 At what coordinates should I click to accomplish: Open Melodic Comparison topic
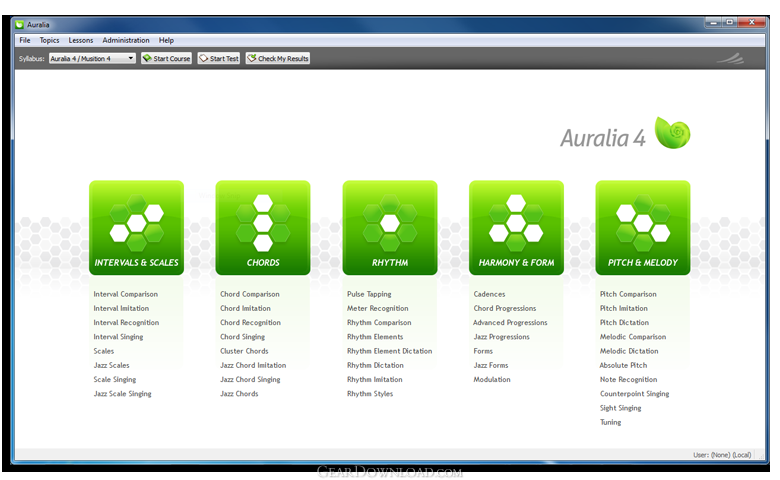[633, 337]
